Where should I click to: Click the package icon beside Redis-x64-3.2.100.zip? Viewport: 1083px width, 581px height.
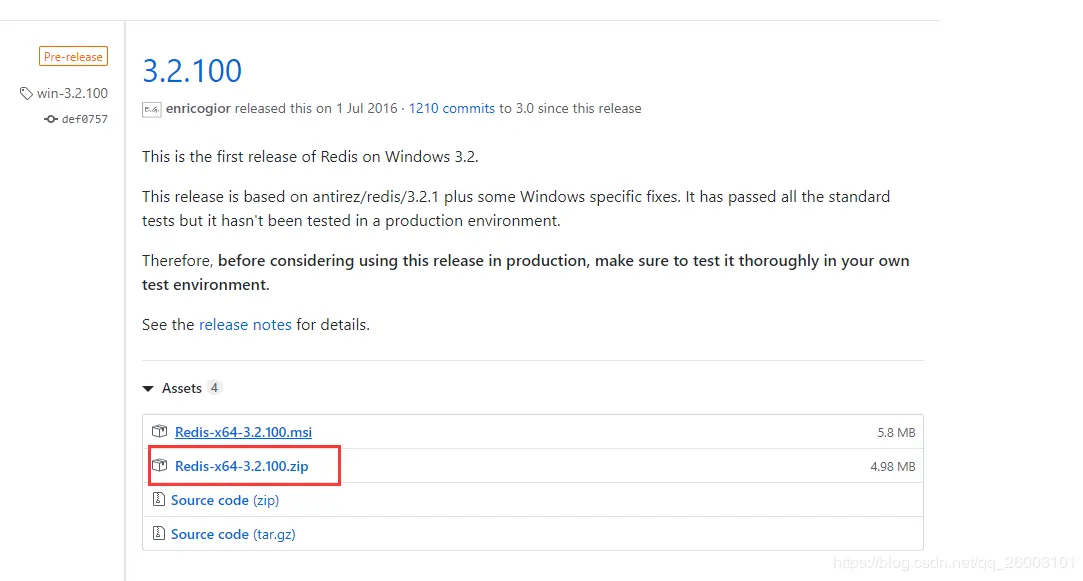(x=160, y=465)
